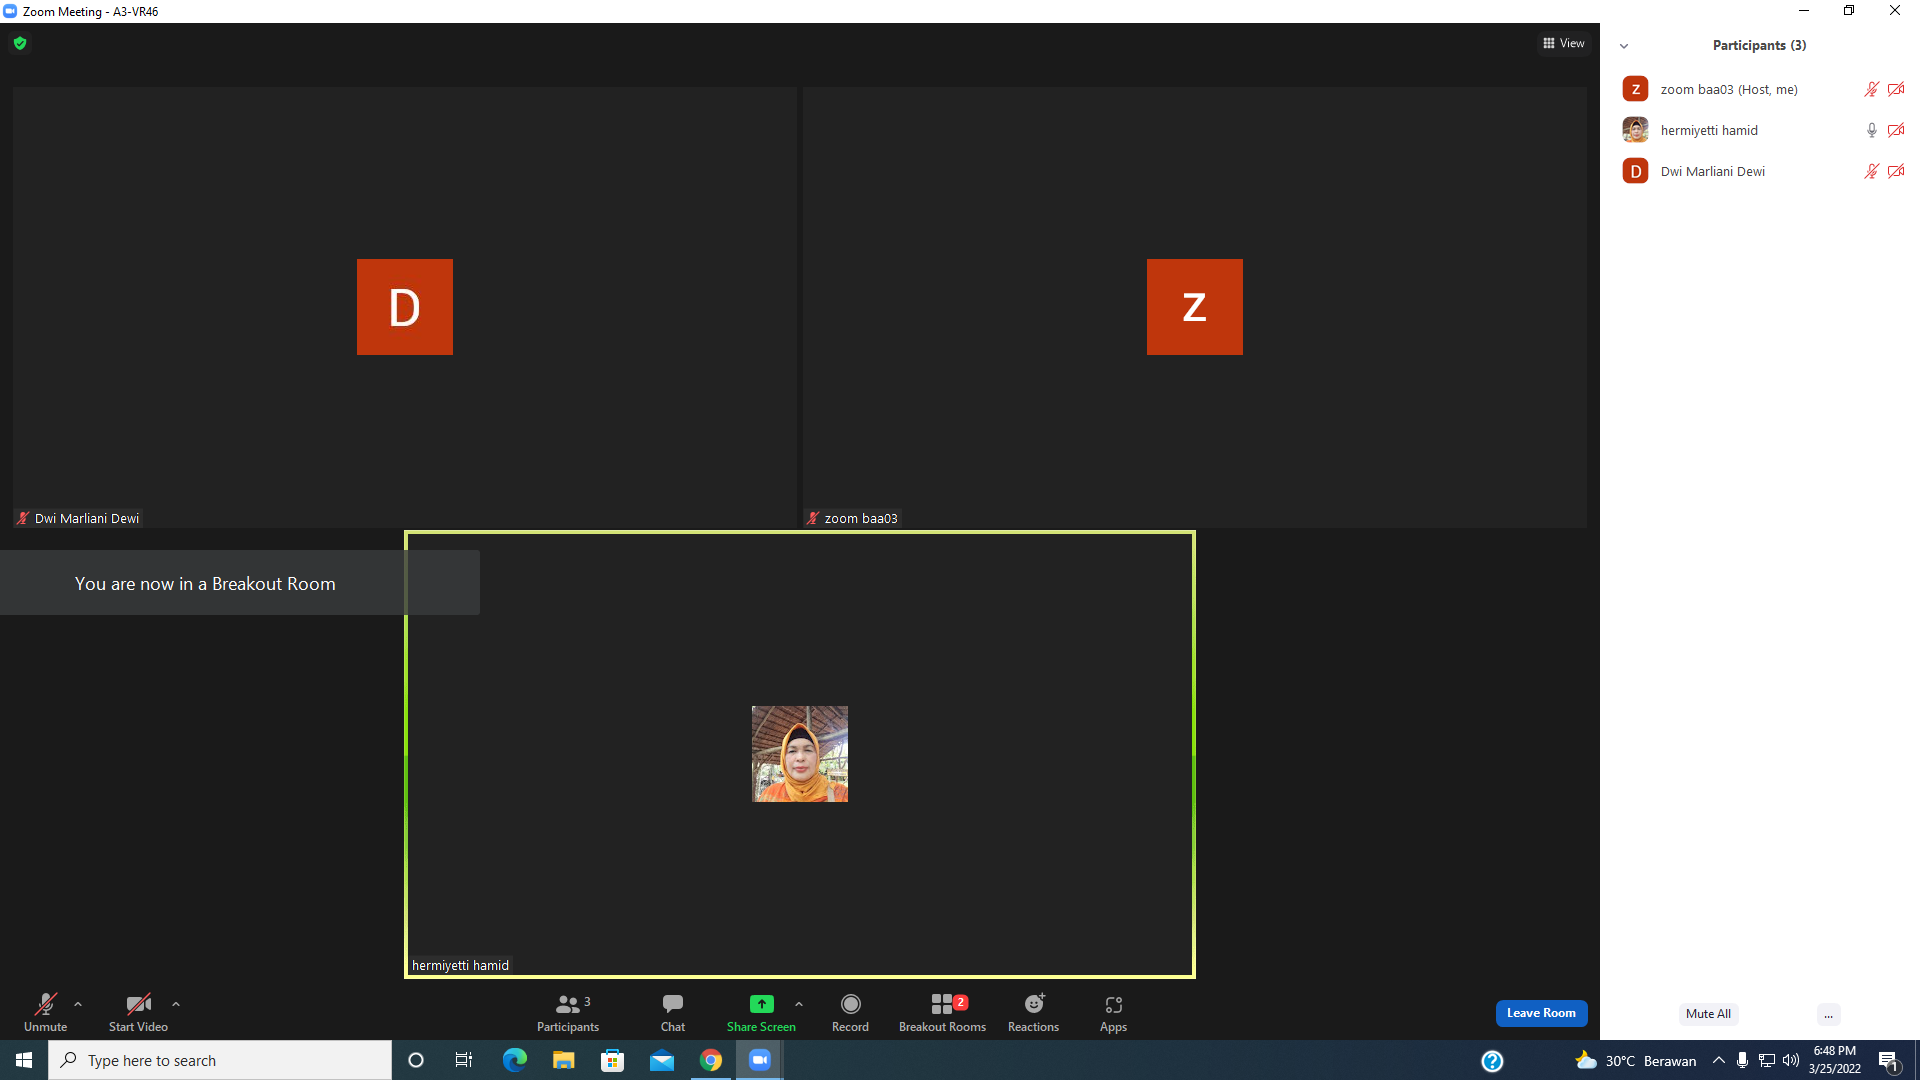1920x1080 pixels.
Task: Click the blue help question mark icon
Action: [x=1492, y=1061]
